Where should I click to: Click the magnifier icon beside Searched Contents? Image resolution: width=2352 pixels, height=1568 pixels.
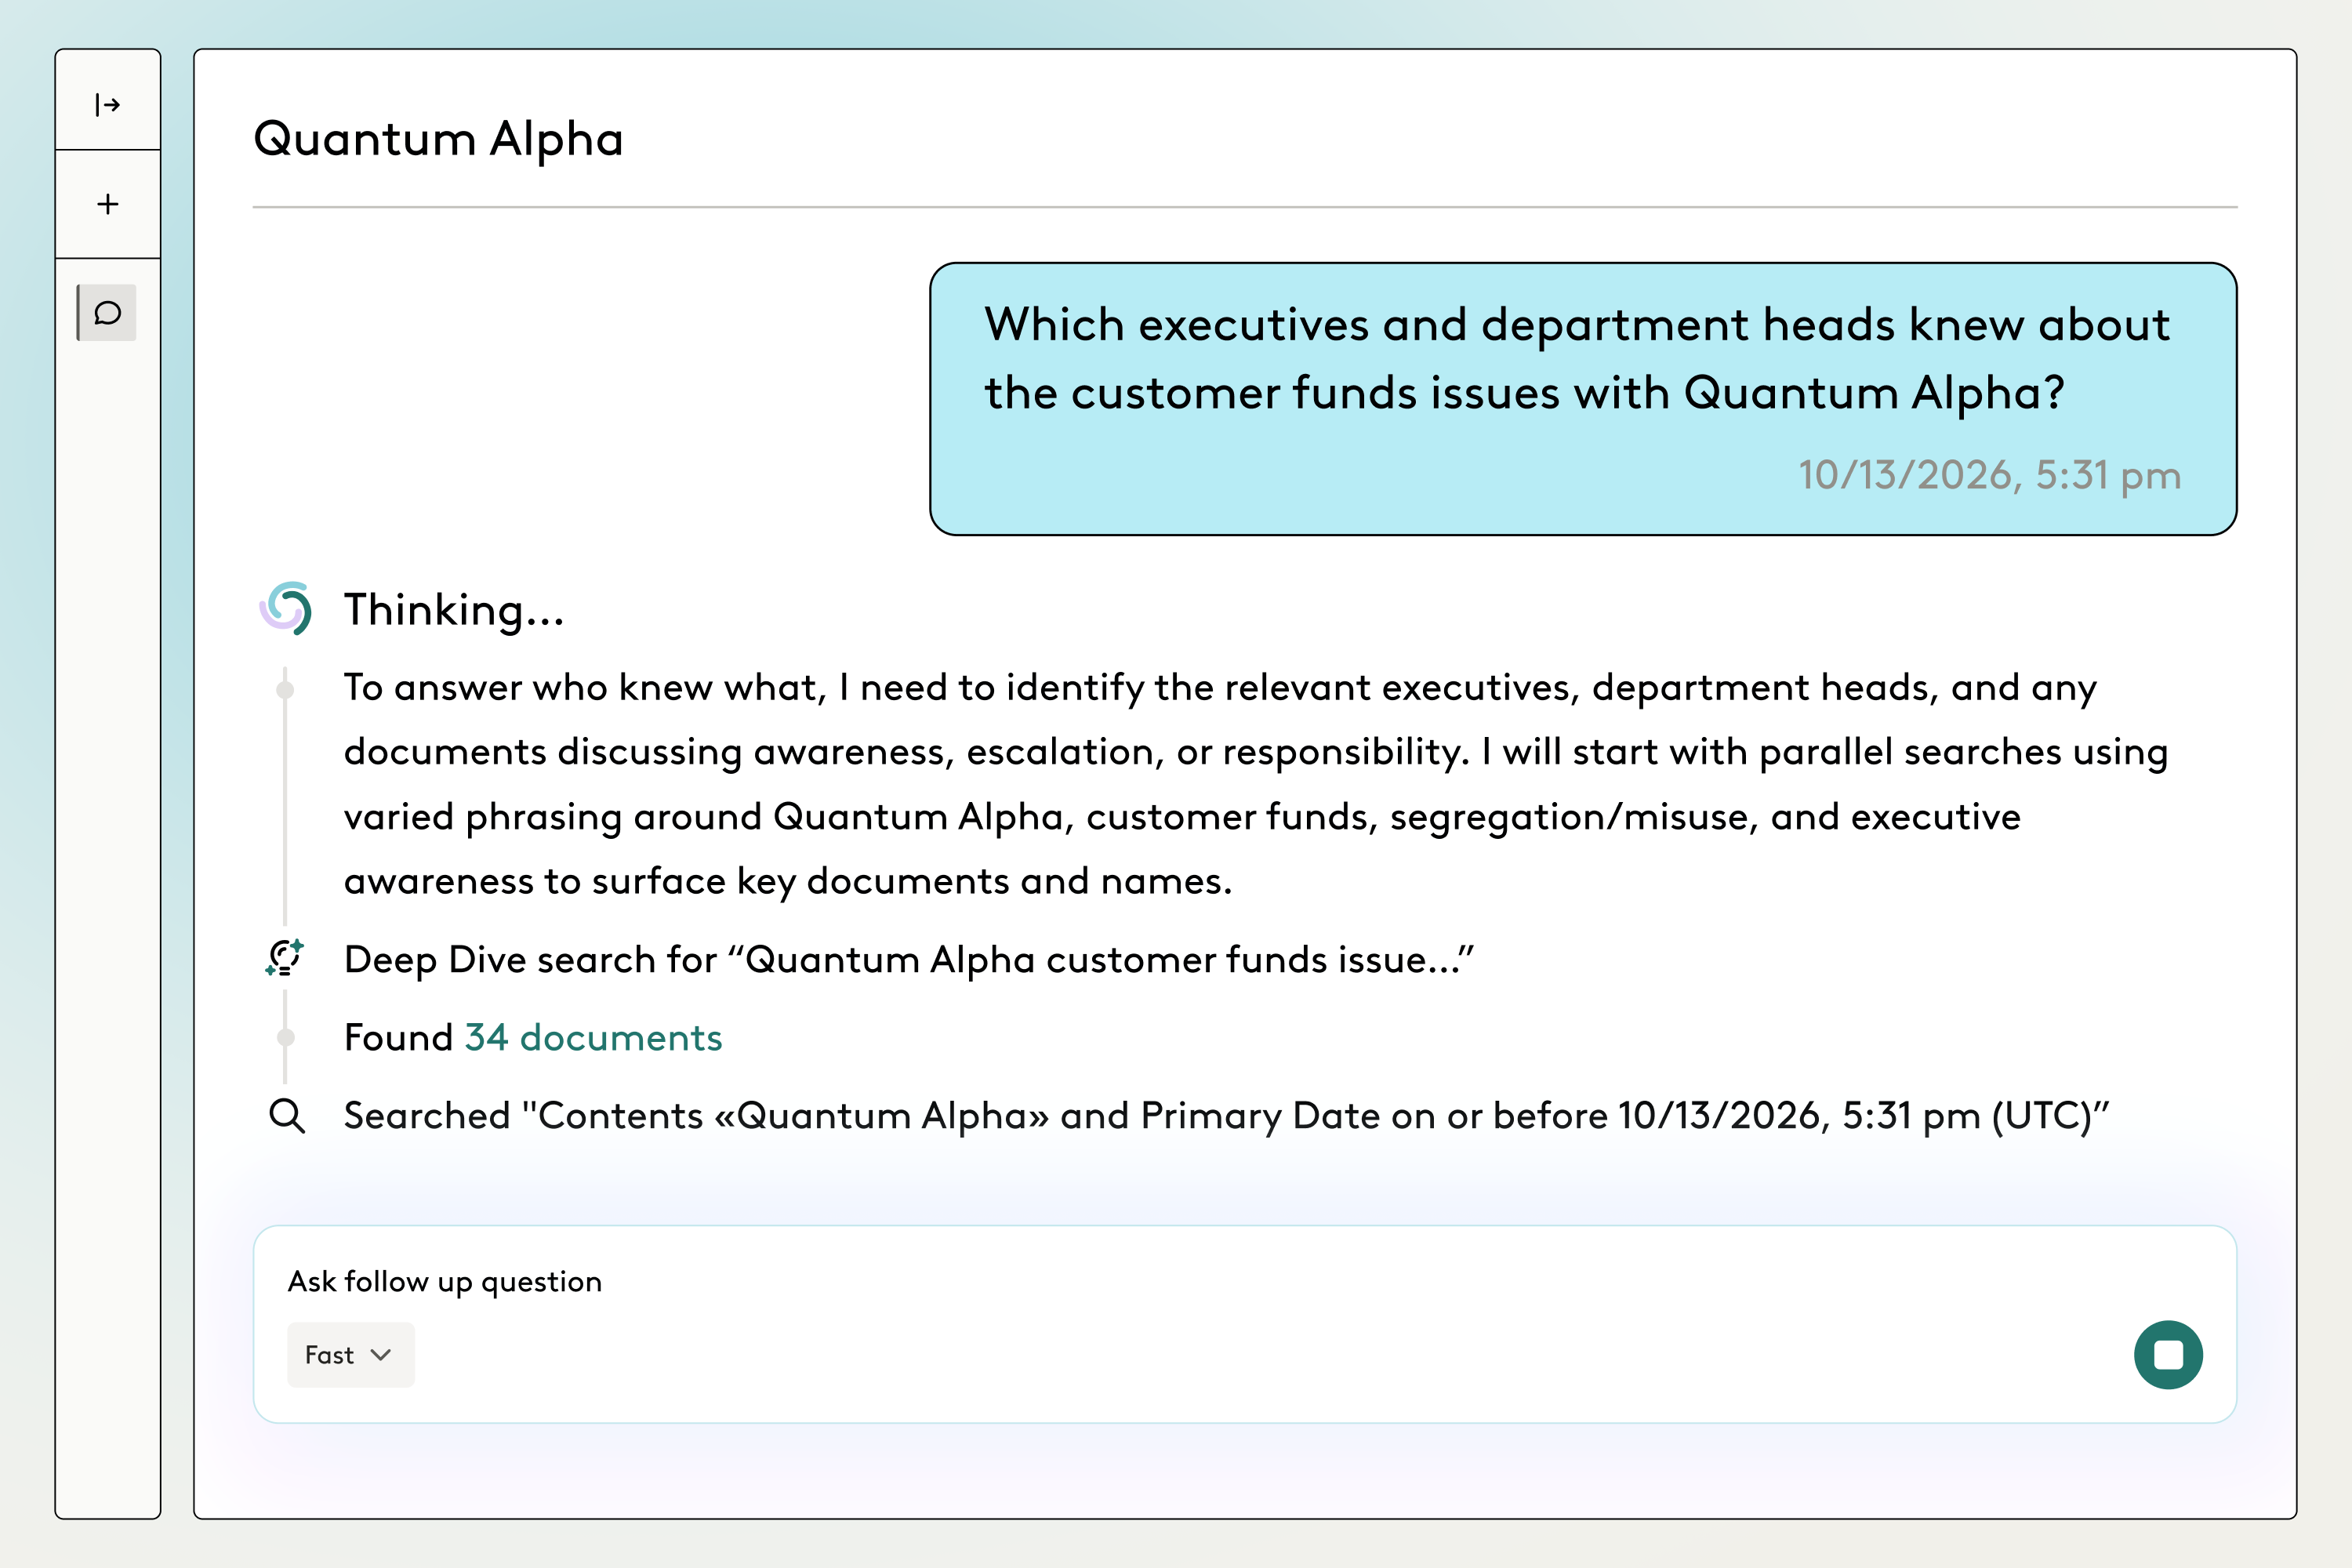(287, 1115)
